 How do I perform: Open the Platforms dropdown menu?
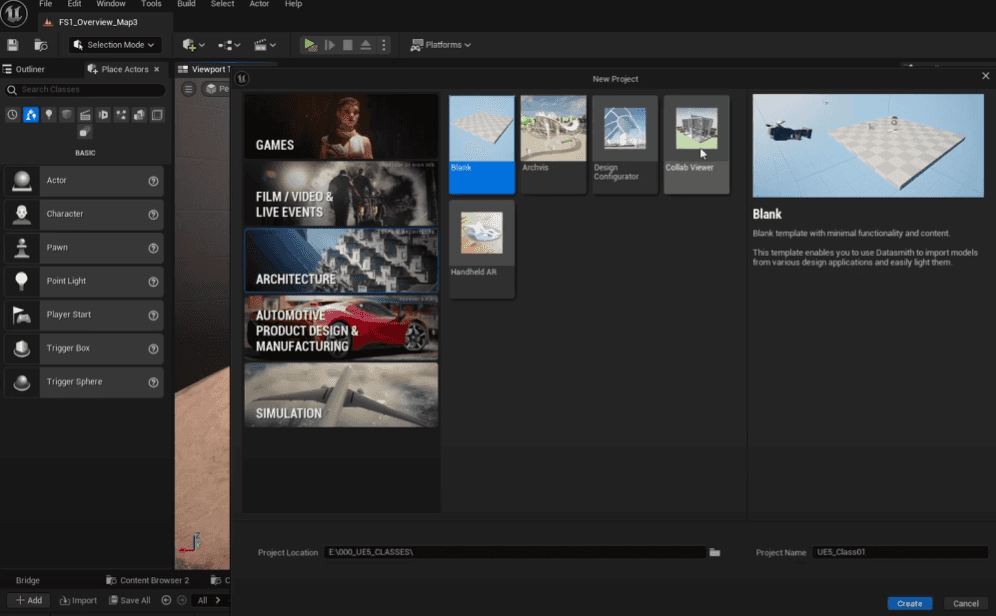441,44
